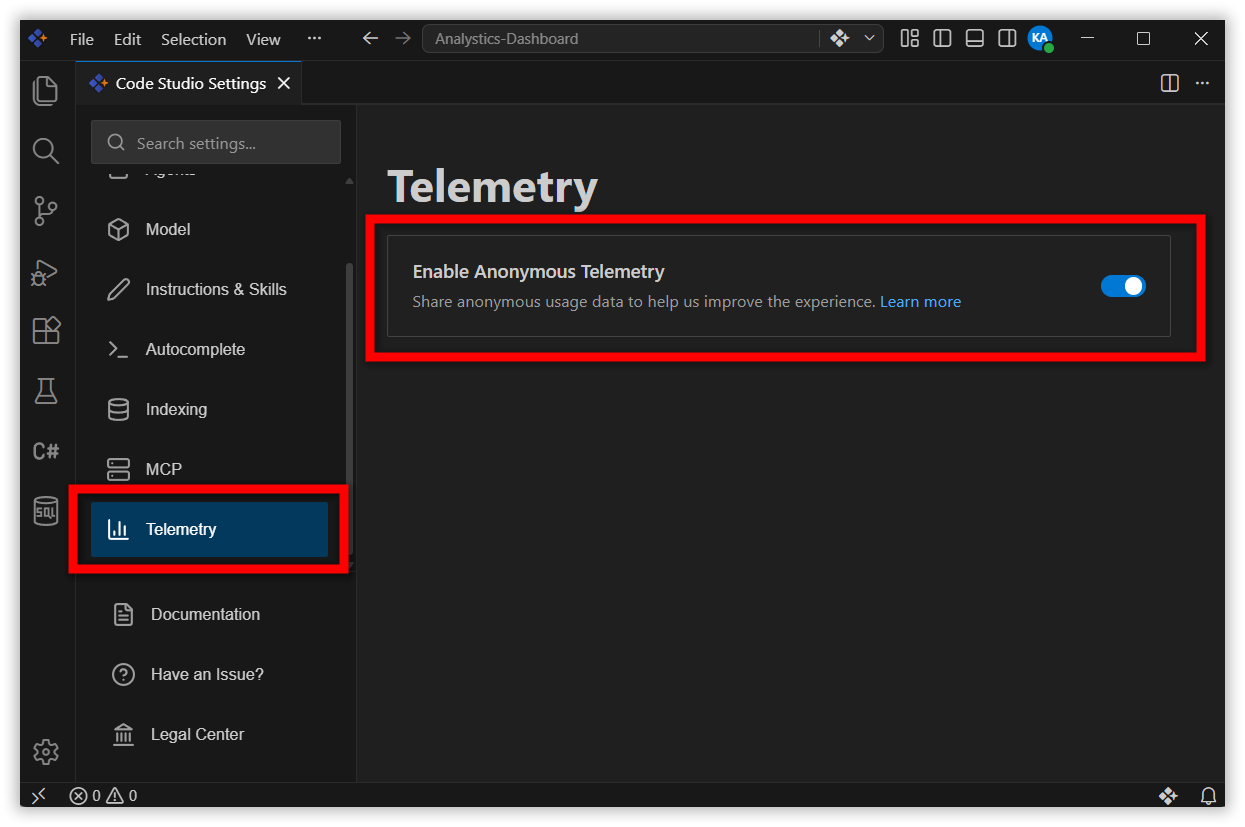
Task: Open Customize Layout icon
Action: (x=909, y=39)
